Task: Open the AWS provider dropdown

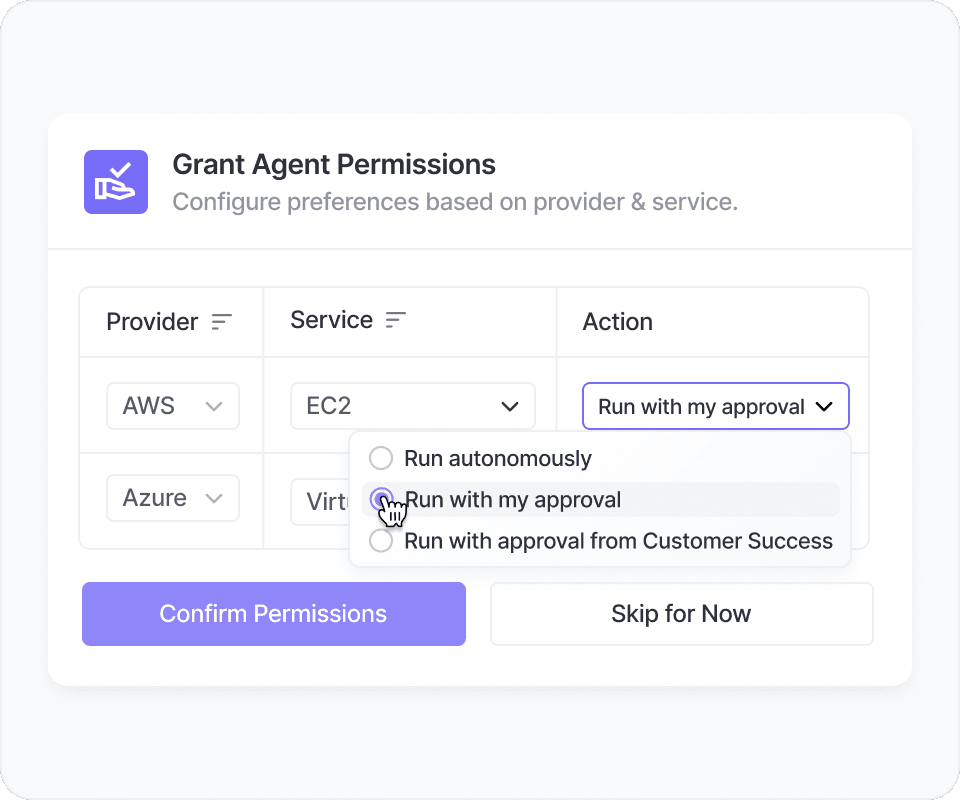Action: pos(172,406)
